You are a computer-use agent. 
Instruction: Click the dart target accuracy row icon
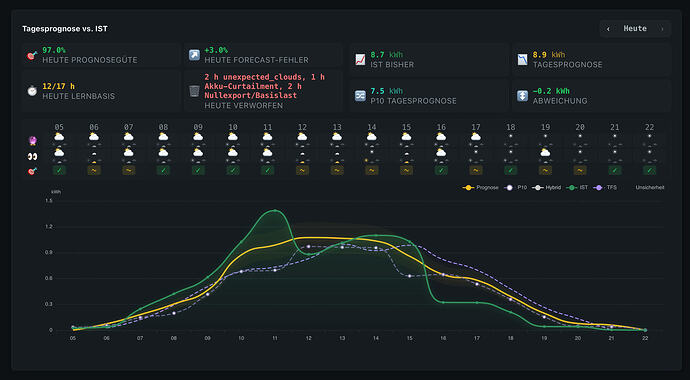tap(33, 172)
